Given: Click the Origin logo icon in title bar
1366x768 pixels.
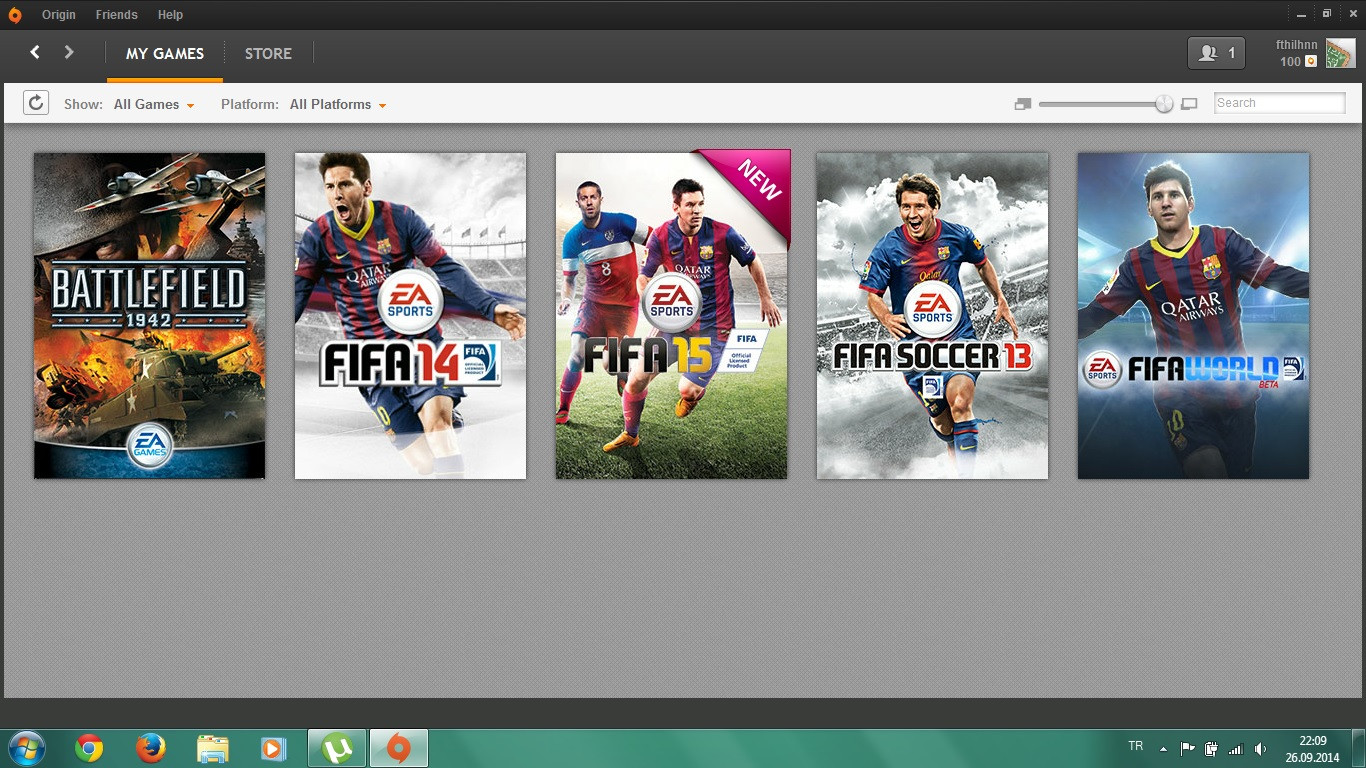Looking at the screenshot, I should [x=17, y=14].
